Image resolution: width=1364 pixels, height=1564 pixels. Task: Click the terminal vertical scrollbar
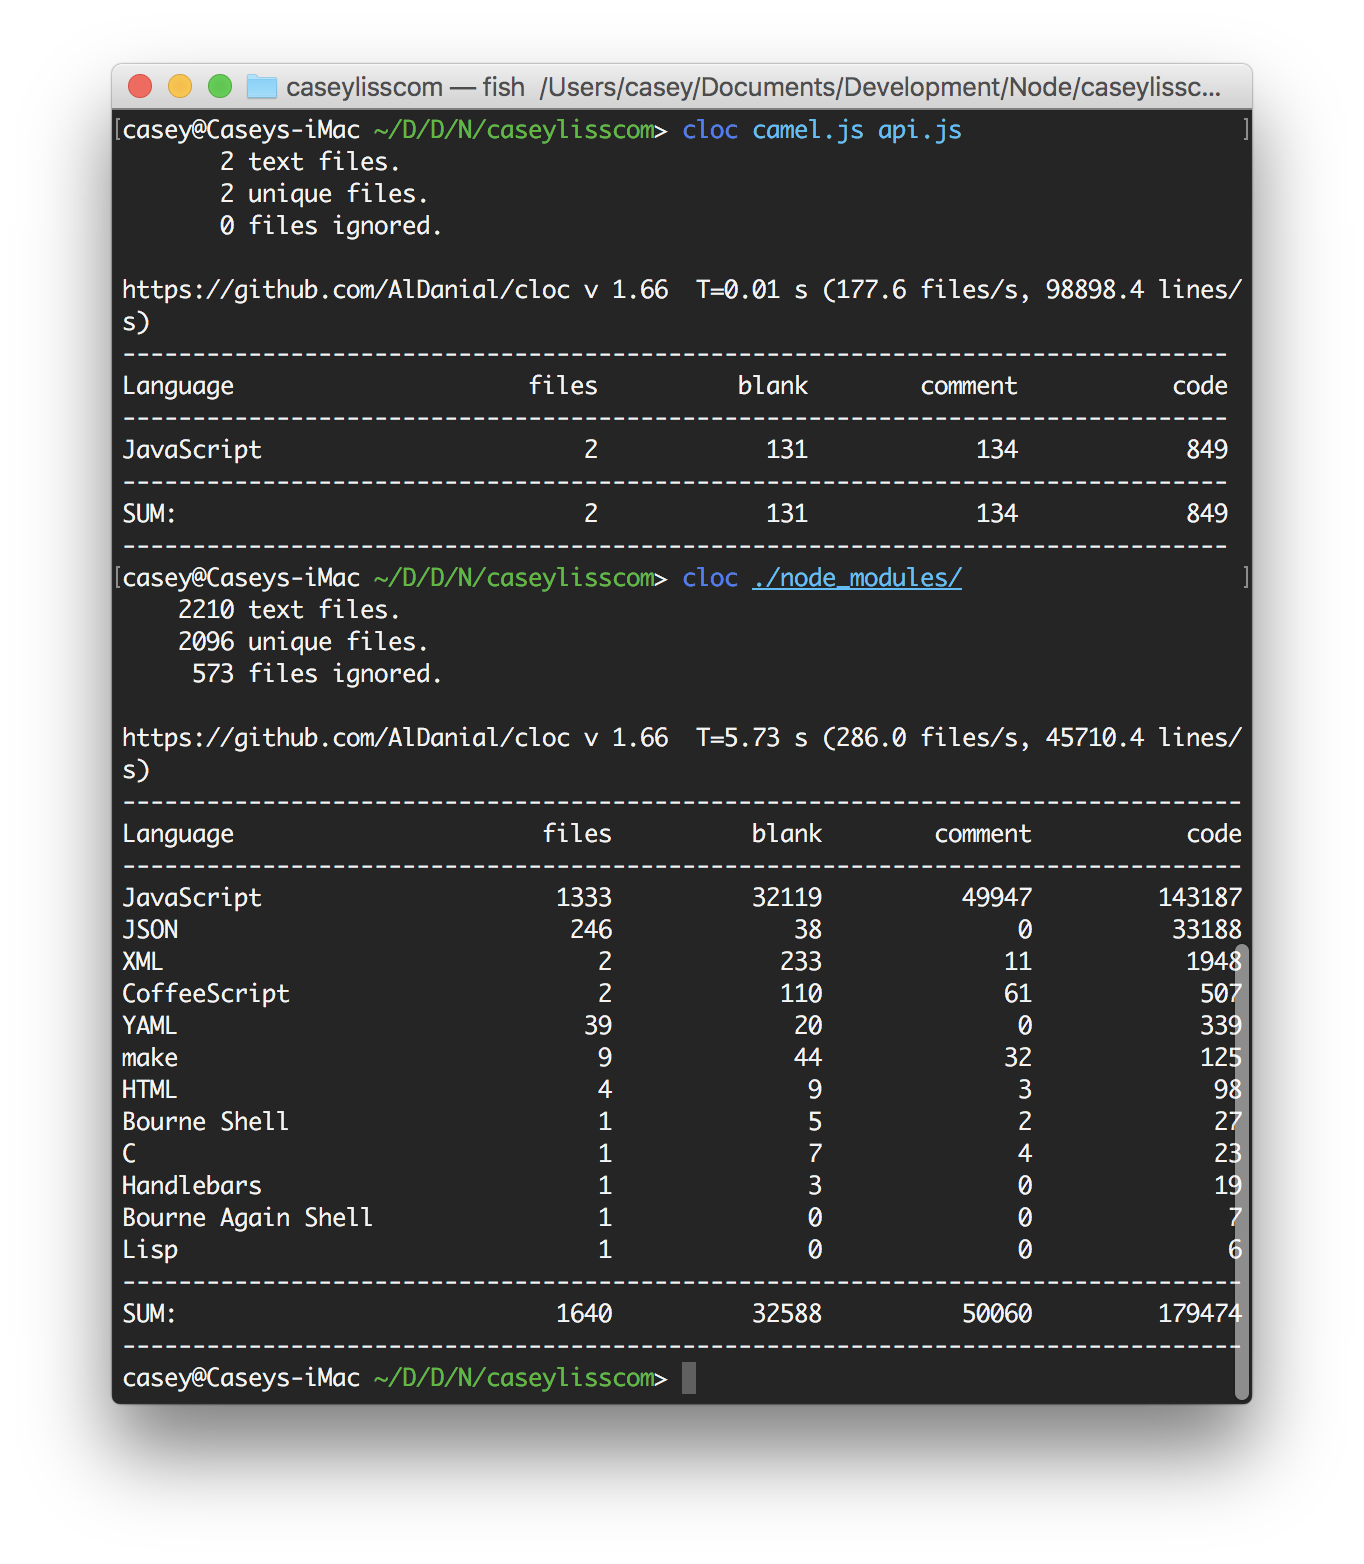(1242, 1170)
